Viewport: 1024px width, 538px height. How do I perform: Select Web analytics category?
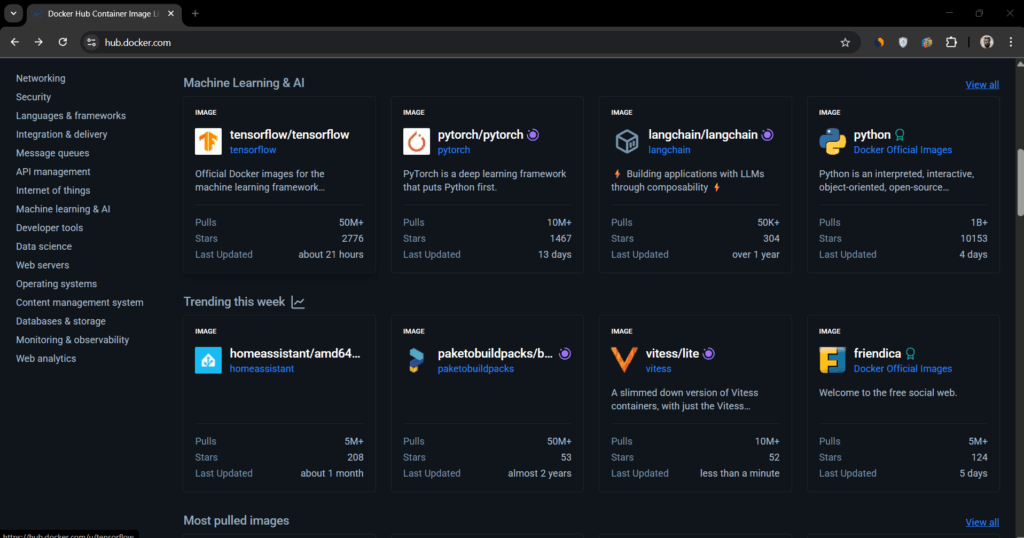pyautogui.click(x=46, y=358)
